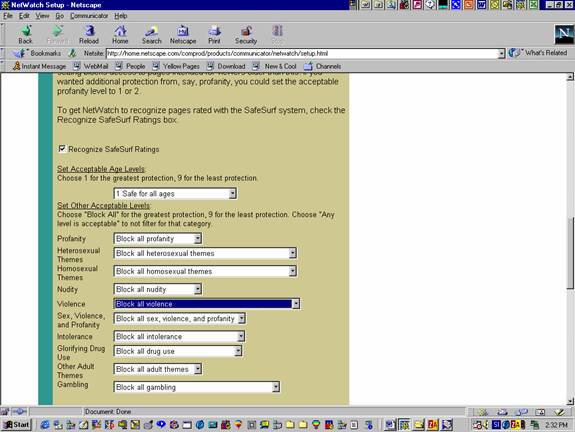Click the grayed Forward toolbar icon
This screenshot has width=575, height=432.
tap(57, 35)
